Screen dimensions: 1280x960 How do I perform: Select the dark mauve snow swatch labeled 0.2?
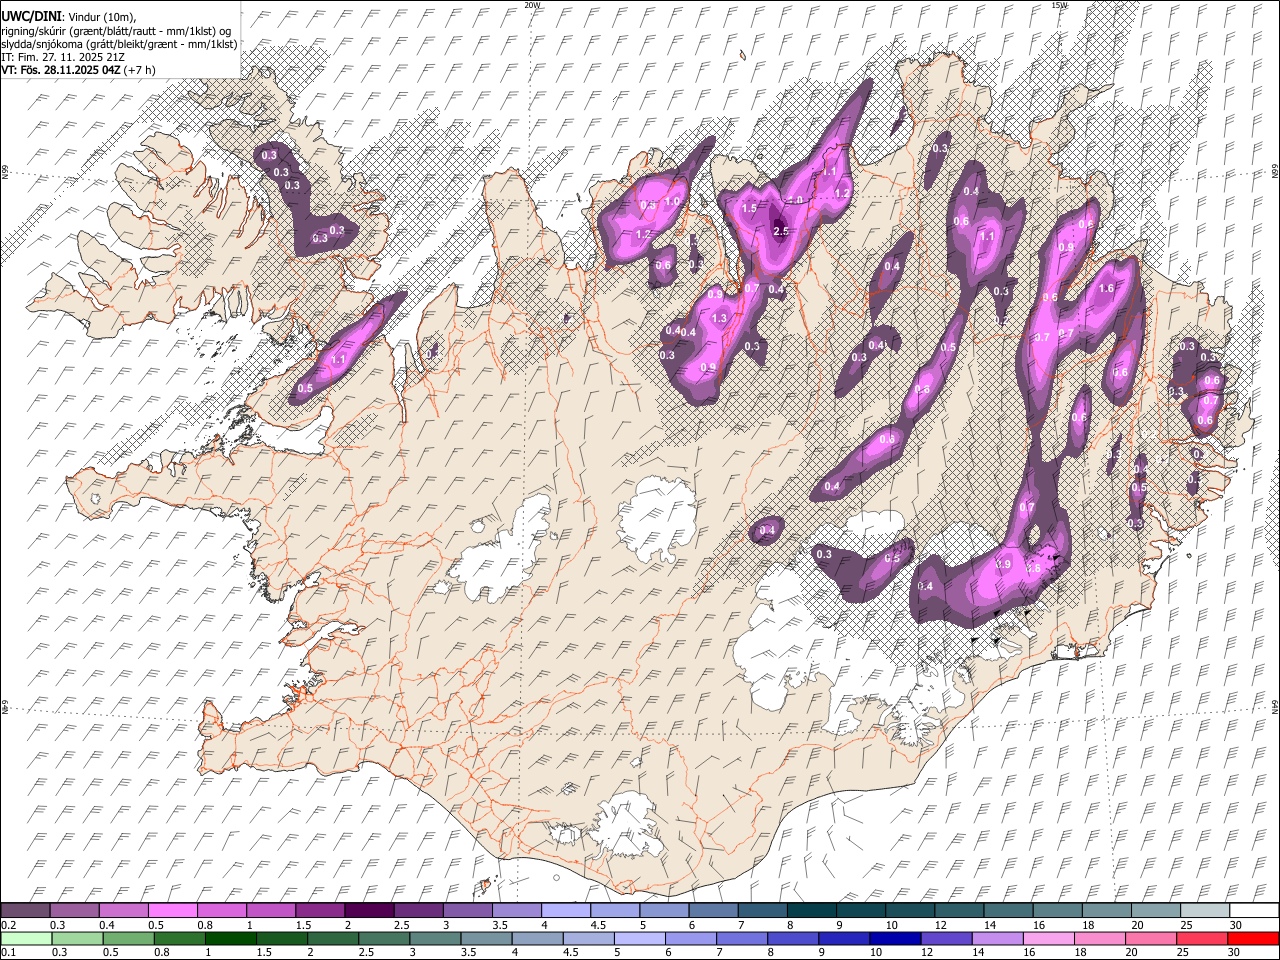pyautogui.click(x=26, y=910)
